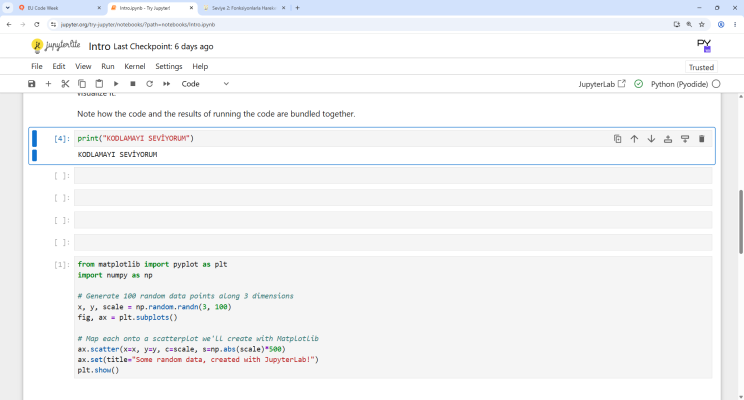Click the second empty code cell
744x400 pixels.
pyautogui.click(x=393, y=198)
